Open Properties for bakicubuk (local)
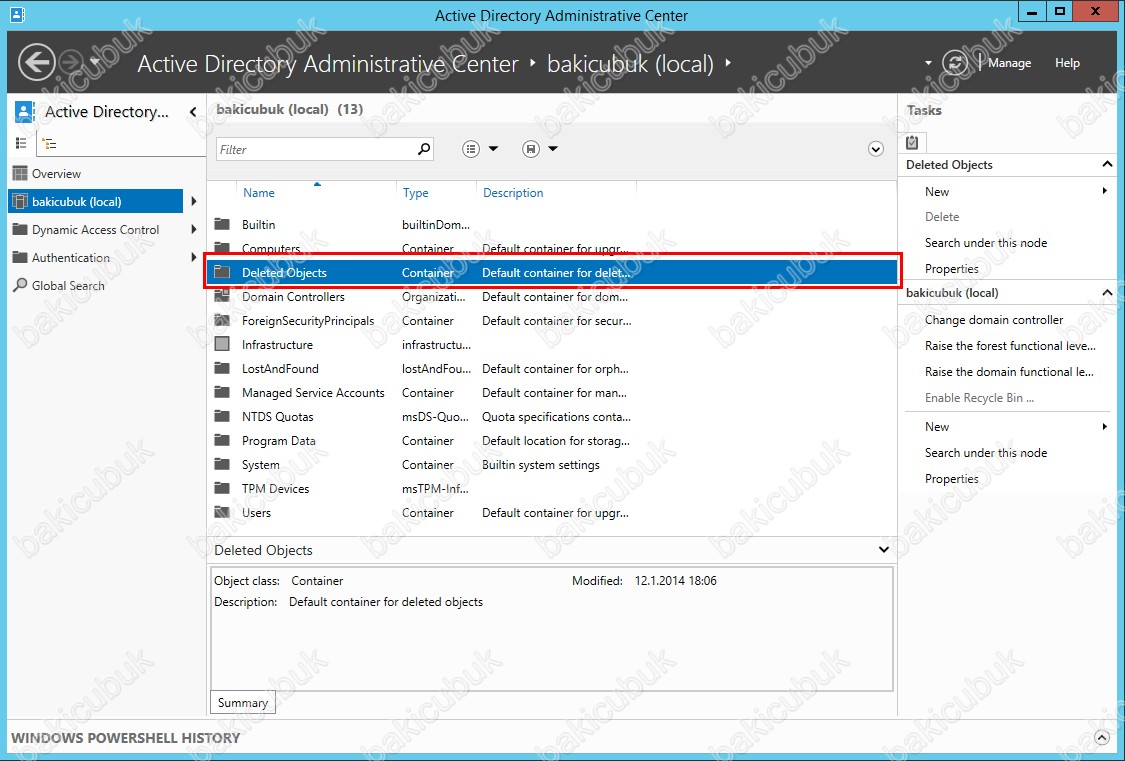Image resolution: width=1125 pixels, height=761 pixels. (x=951, y=479)
